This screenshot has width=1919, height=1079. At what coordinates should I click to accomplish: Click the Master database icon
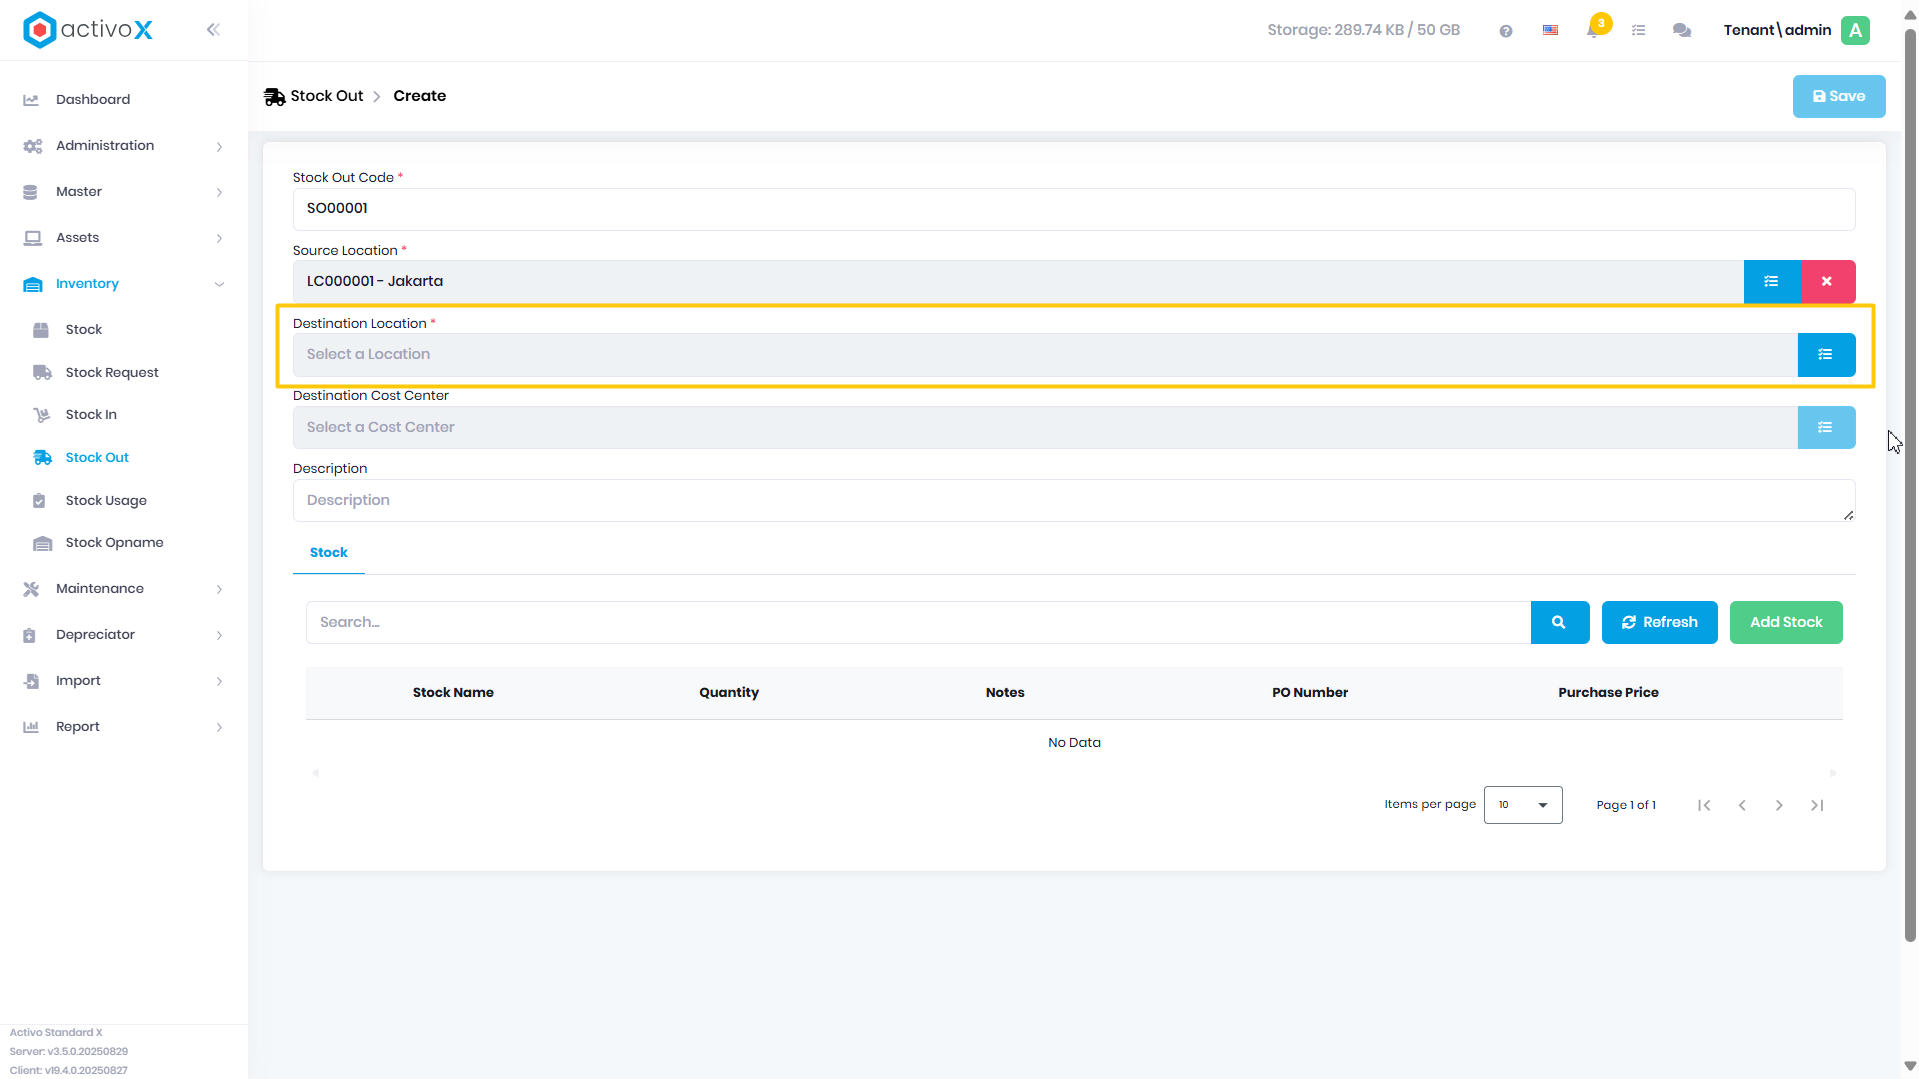pyautogui.click(x=30, y=192)
